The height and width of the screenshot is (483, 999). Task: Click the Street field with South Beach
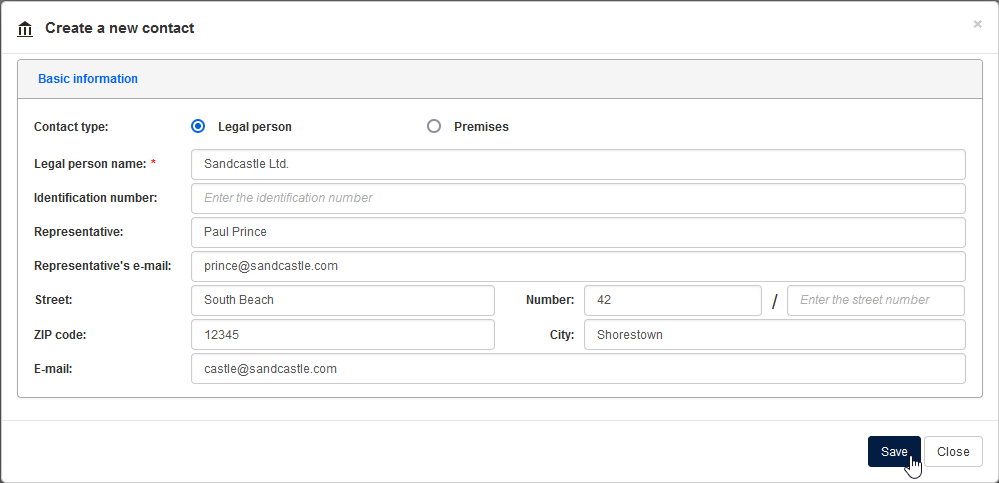342,300
